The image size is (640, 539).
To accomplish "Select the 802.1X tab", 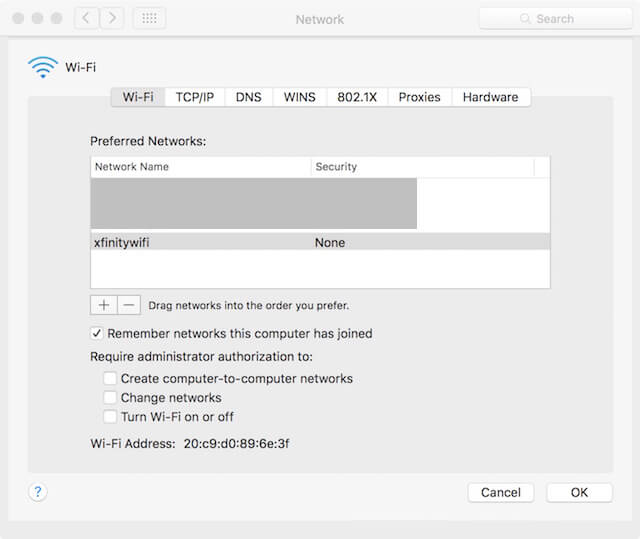I will click(x=357, y=97).
